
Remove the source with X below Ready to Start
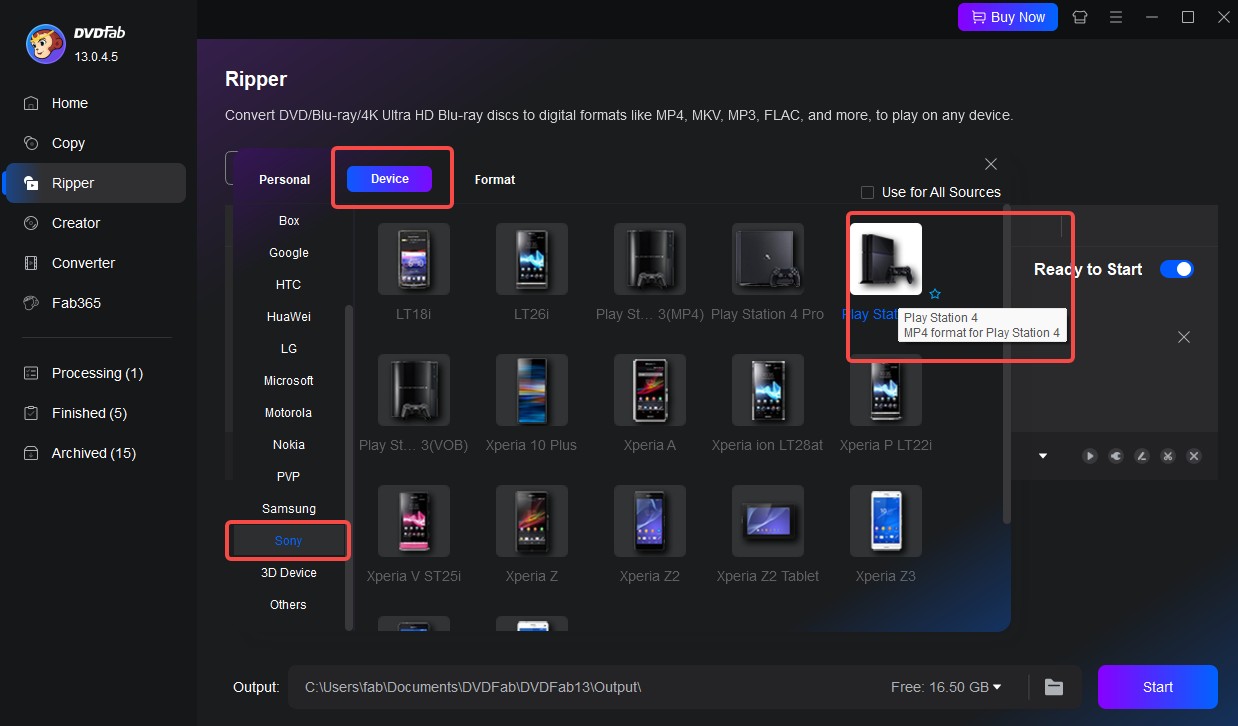click(1184, 337)
